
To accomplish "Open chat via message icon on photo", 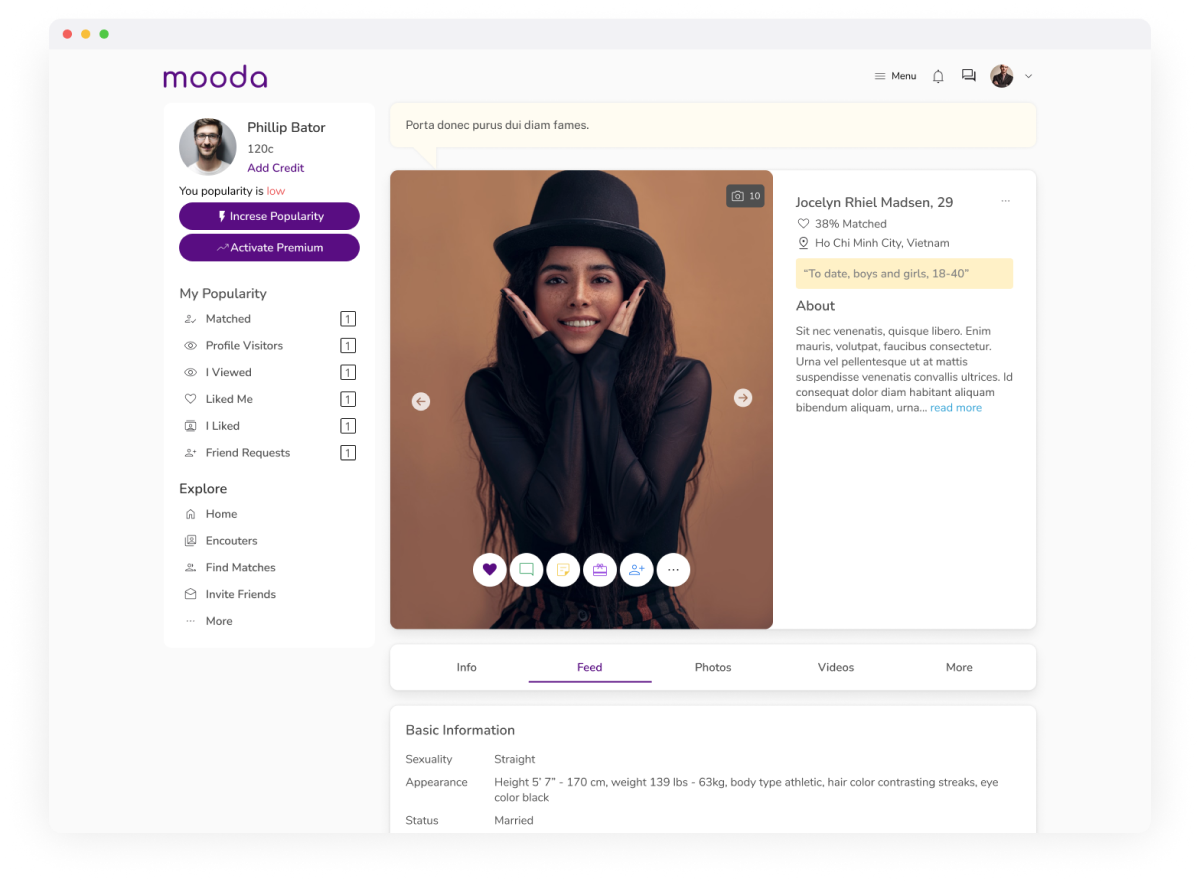I will tap(526, 570).
